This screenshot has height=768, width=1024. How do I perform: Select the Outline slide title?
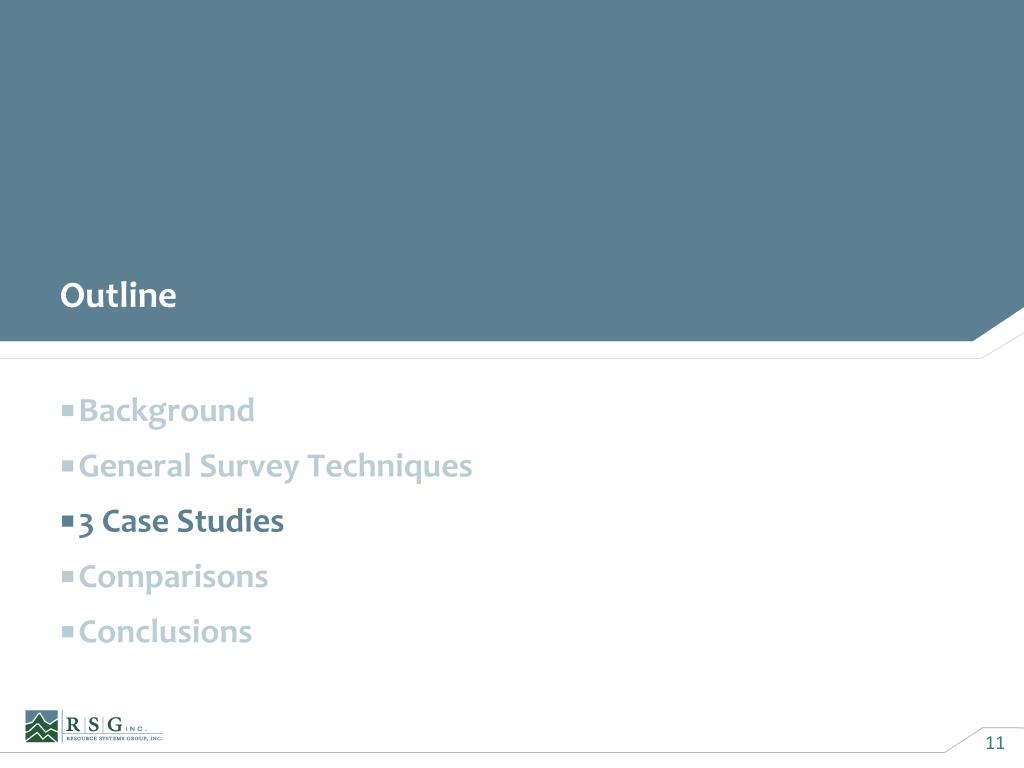(118, 295)
